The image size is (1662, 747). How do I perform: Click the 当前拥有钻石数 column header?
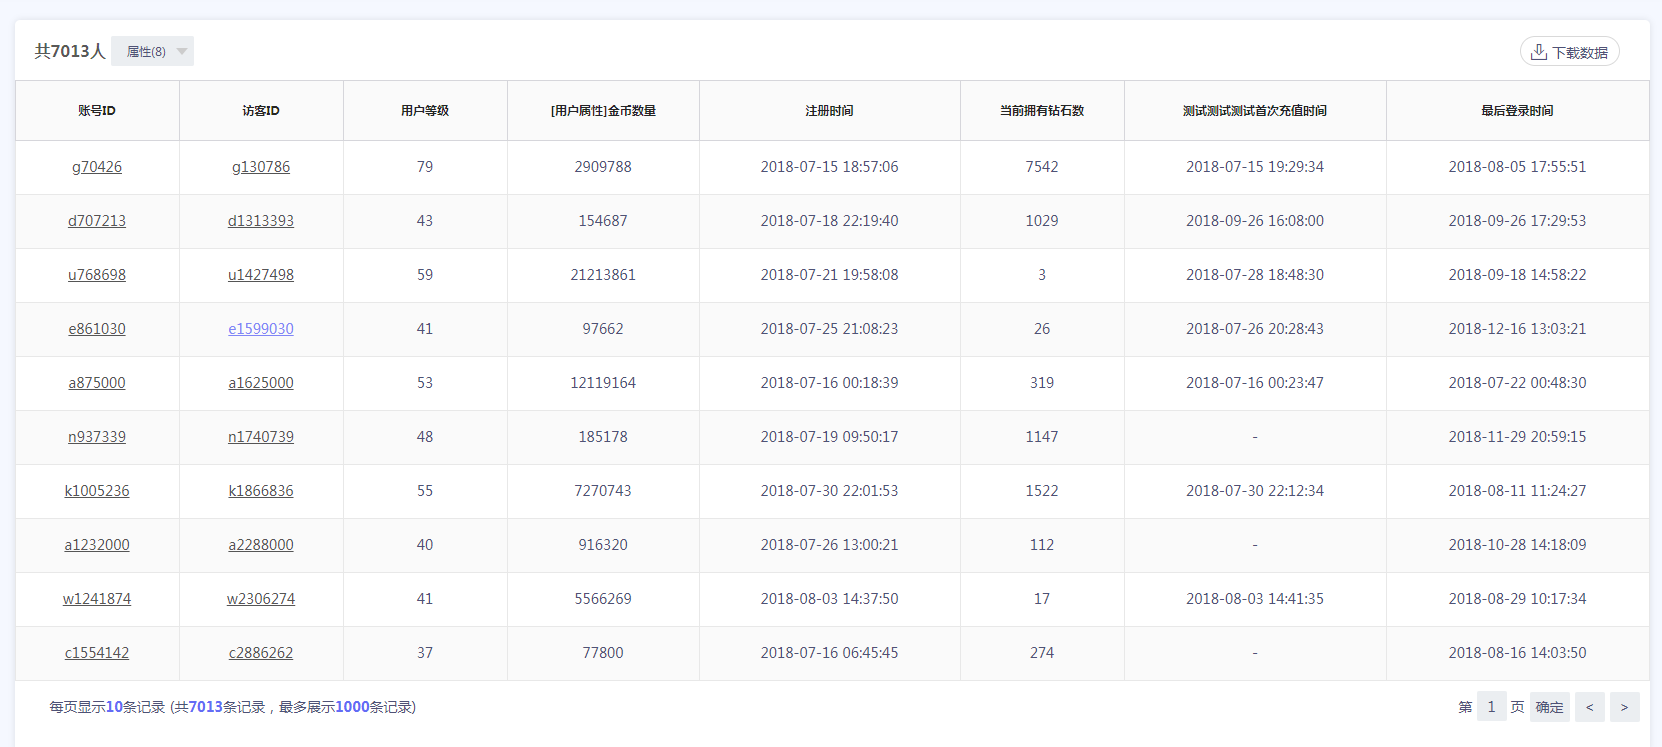(x=1042, y=111)
